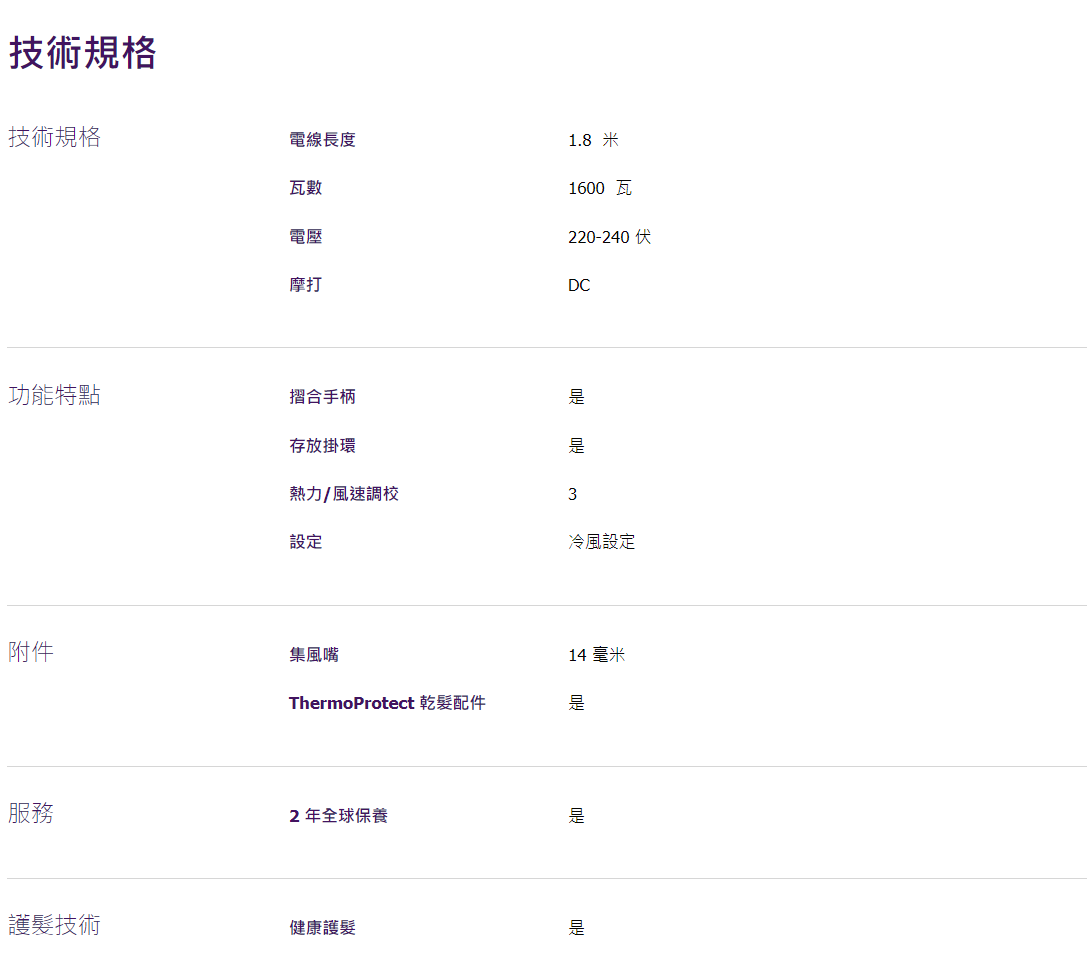Click the large 技術規格 page heading
Image resolution: width=1092 pixels, height=964 pixels.
(x=83, y=53)
